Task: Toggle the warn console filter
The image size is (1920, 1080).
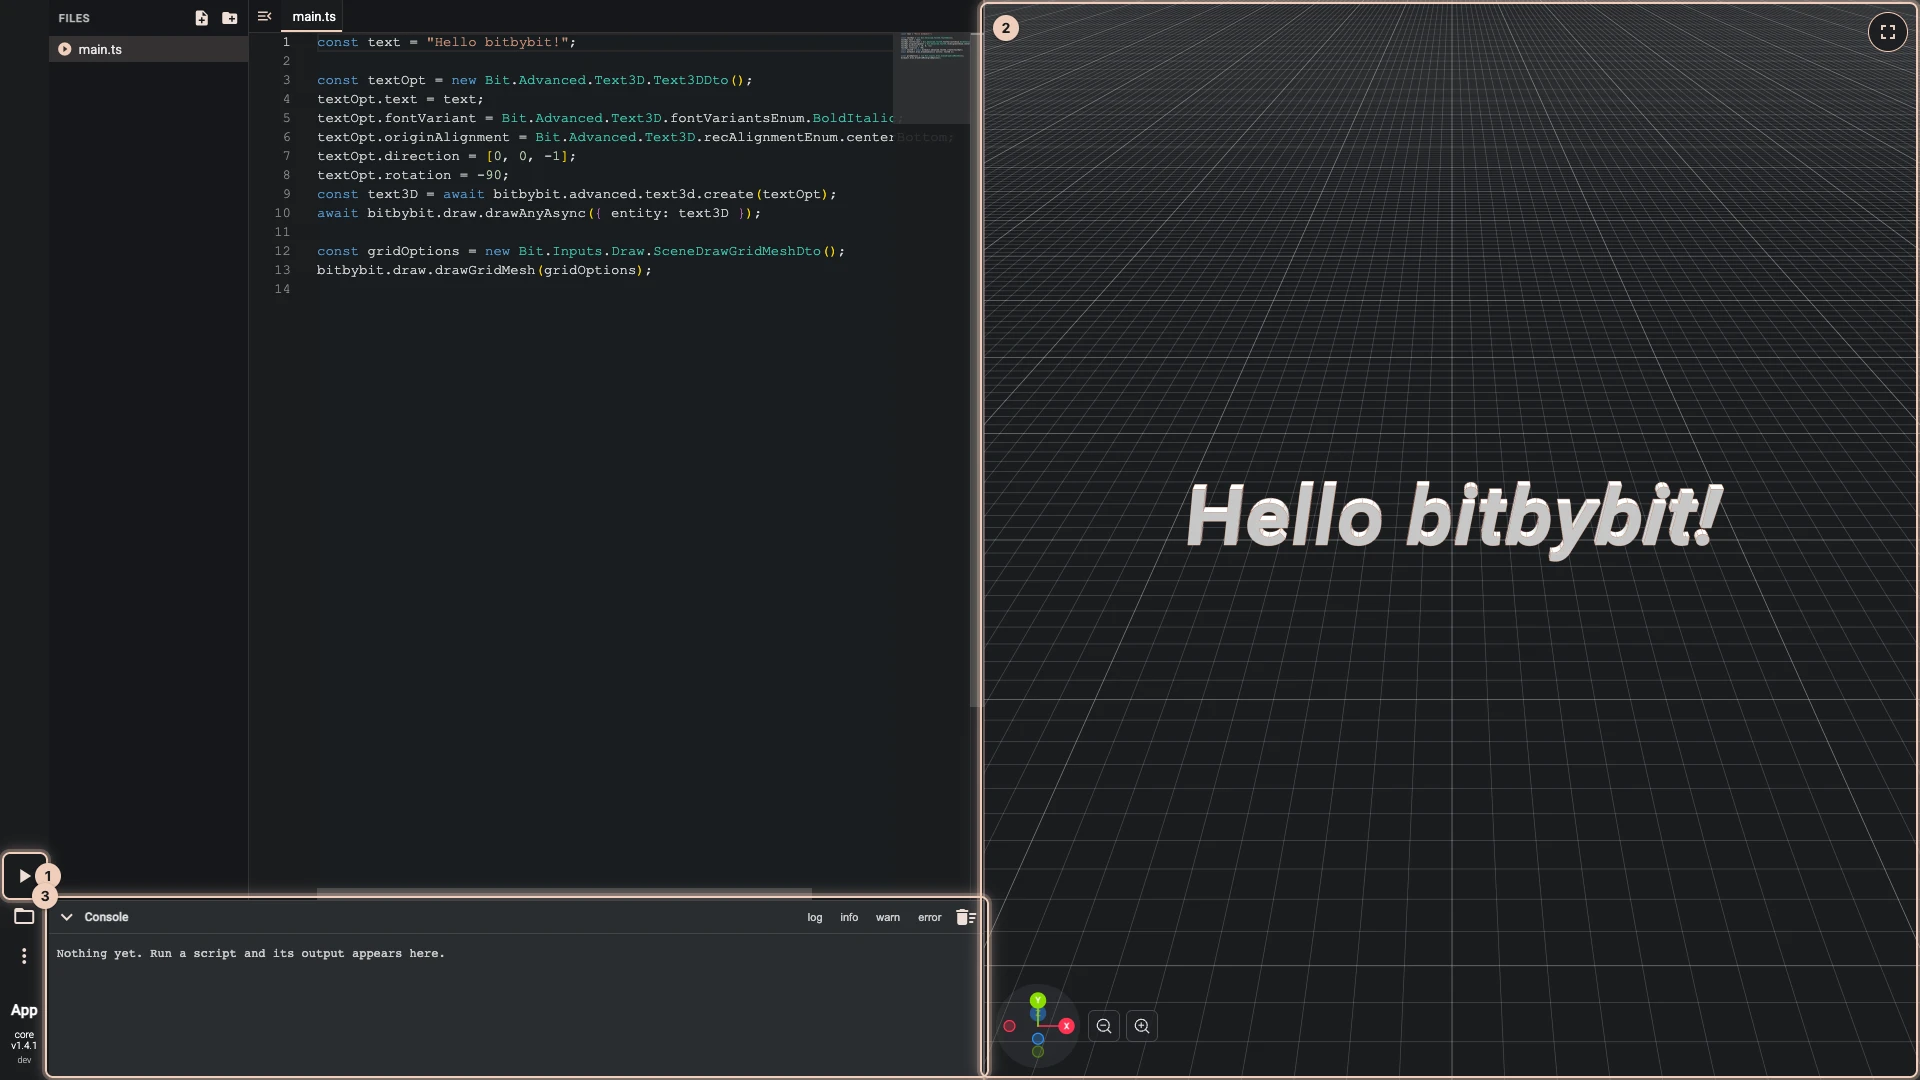Action: 888,918
